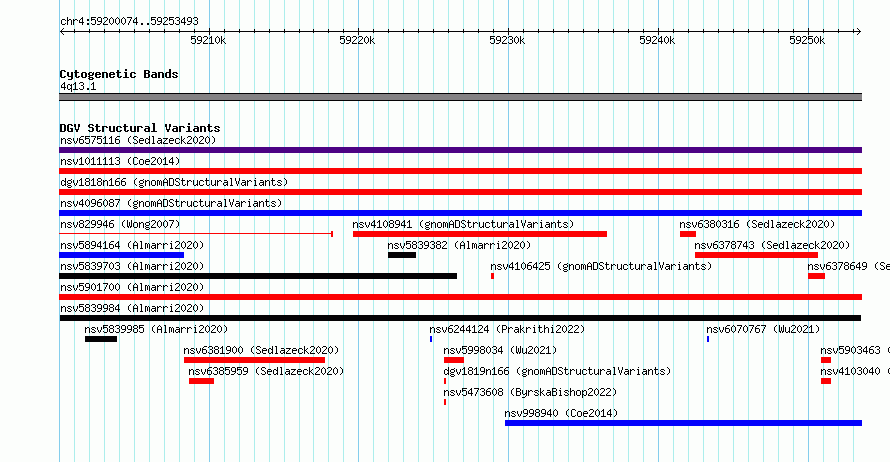Image resolution: width=890 pixels, height=462 pixels.
Task: Click the DGV Structural Variants track title
Action: [140, 128]
